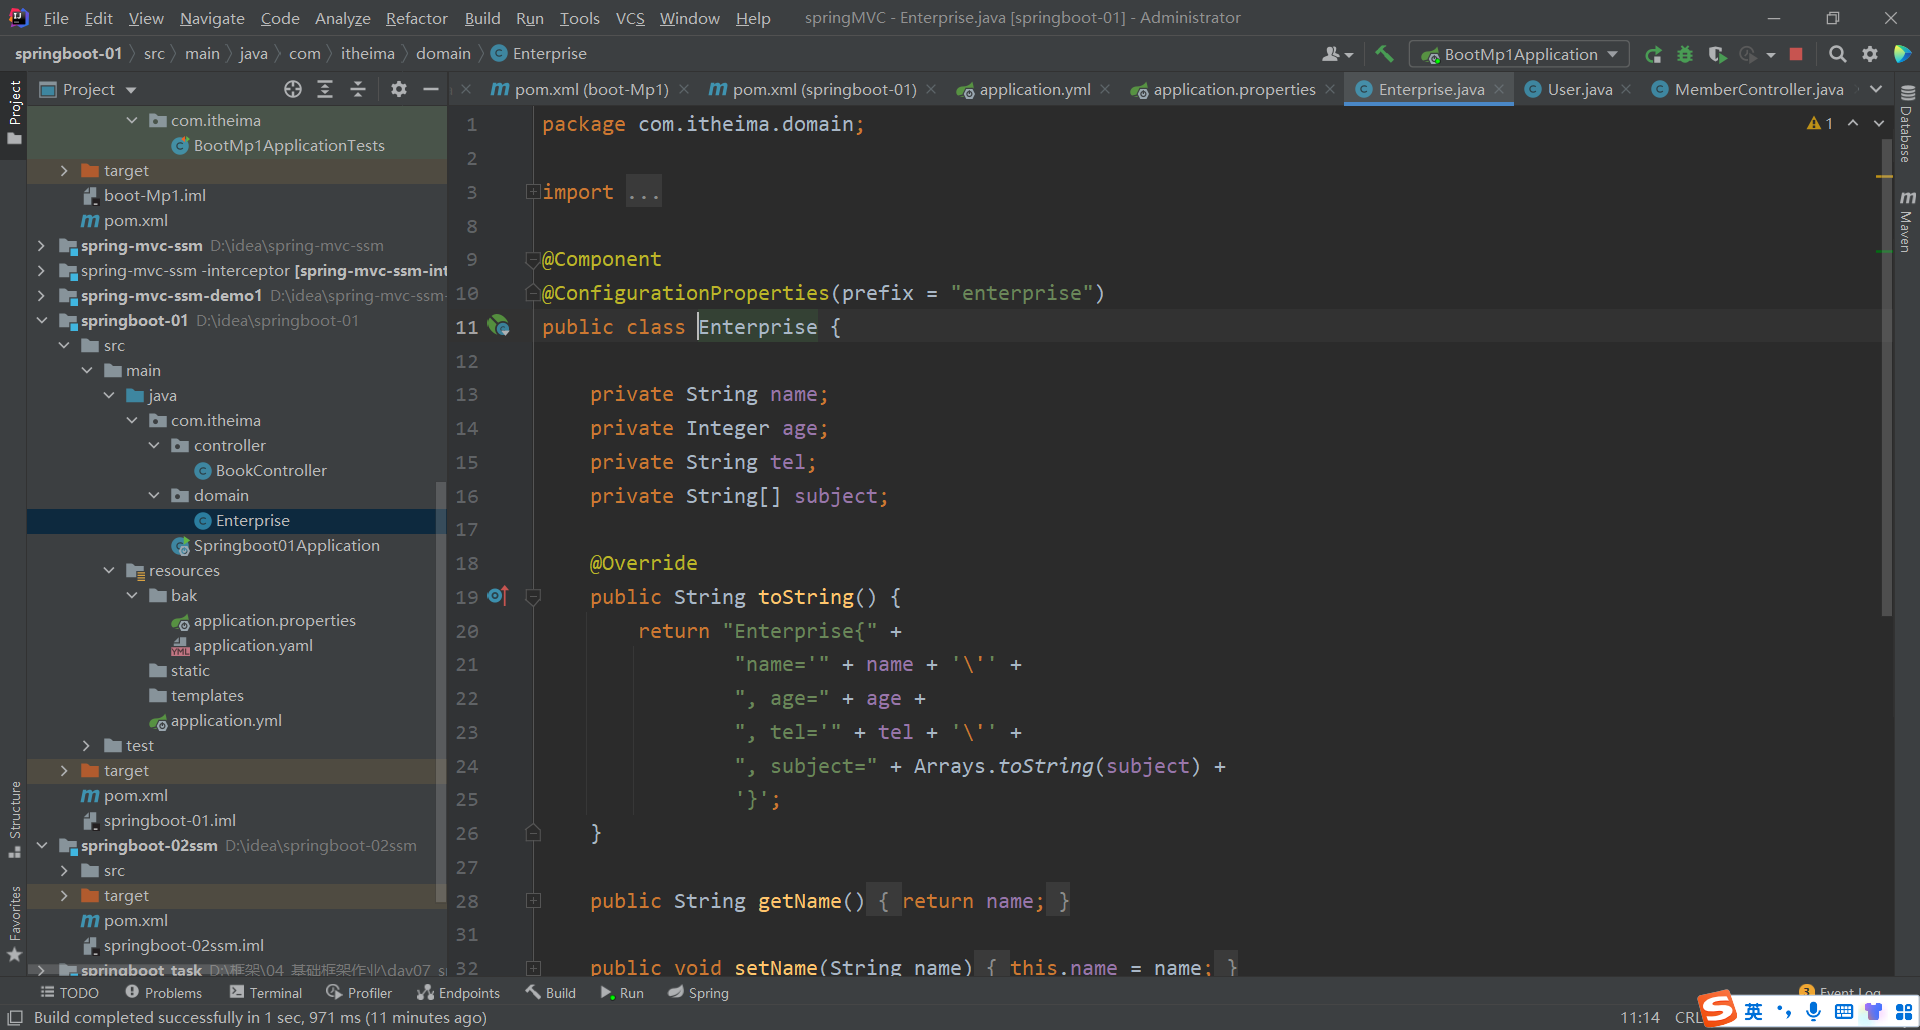Go to previous highlighted error arrow
Image resolution: width=1920 pixels, height=1030 pixels.
coord(1853,123)
